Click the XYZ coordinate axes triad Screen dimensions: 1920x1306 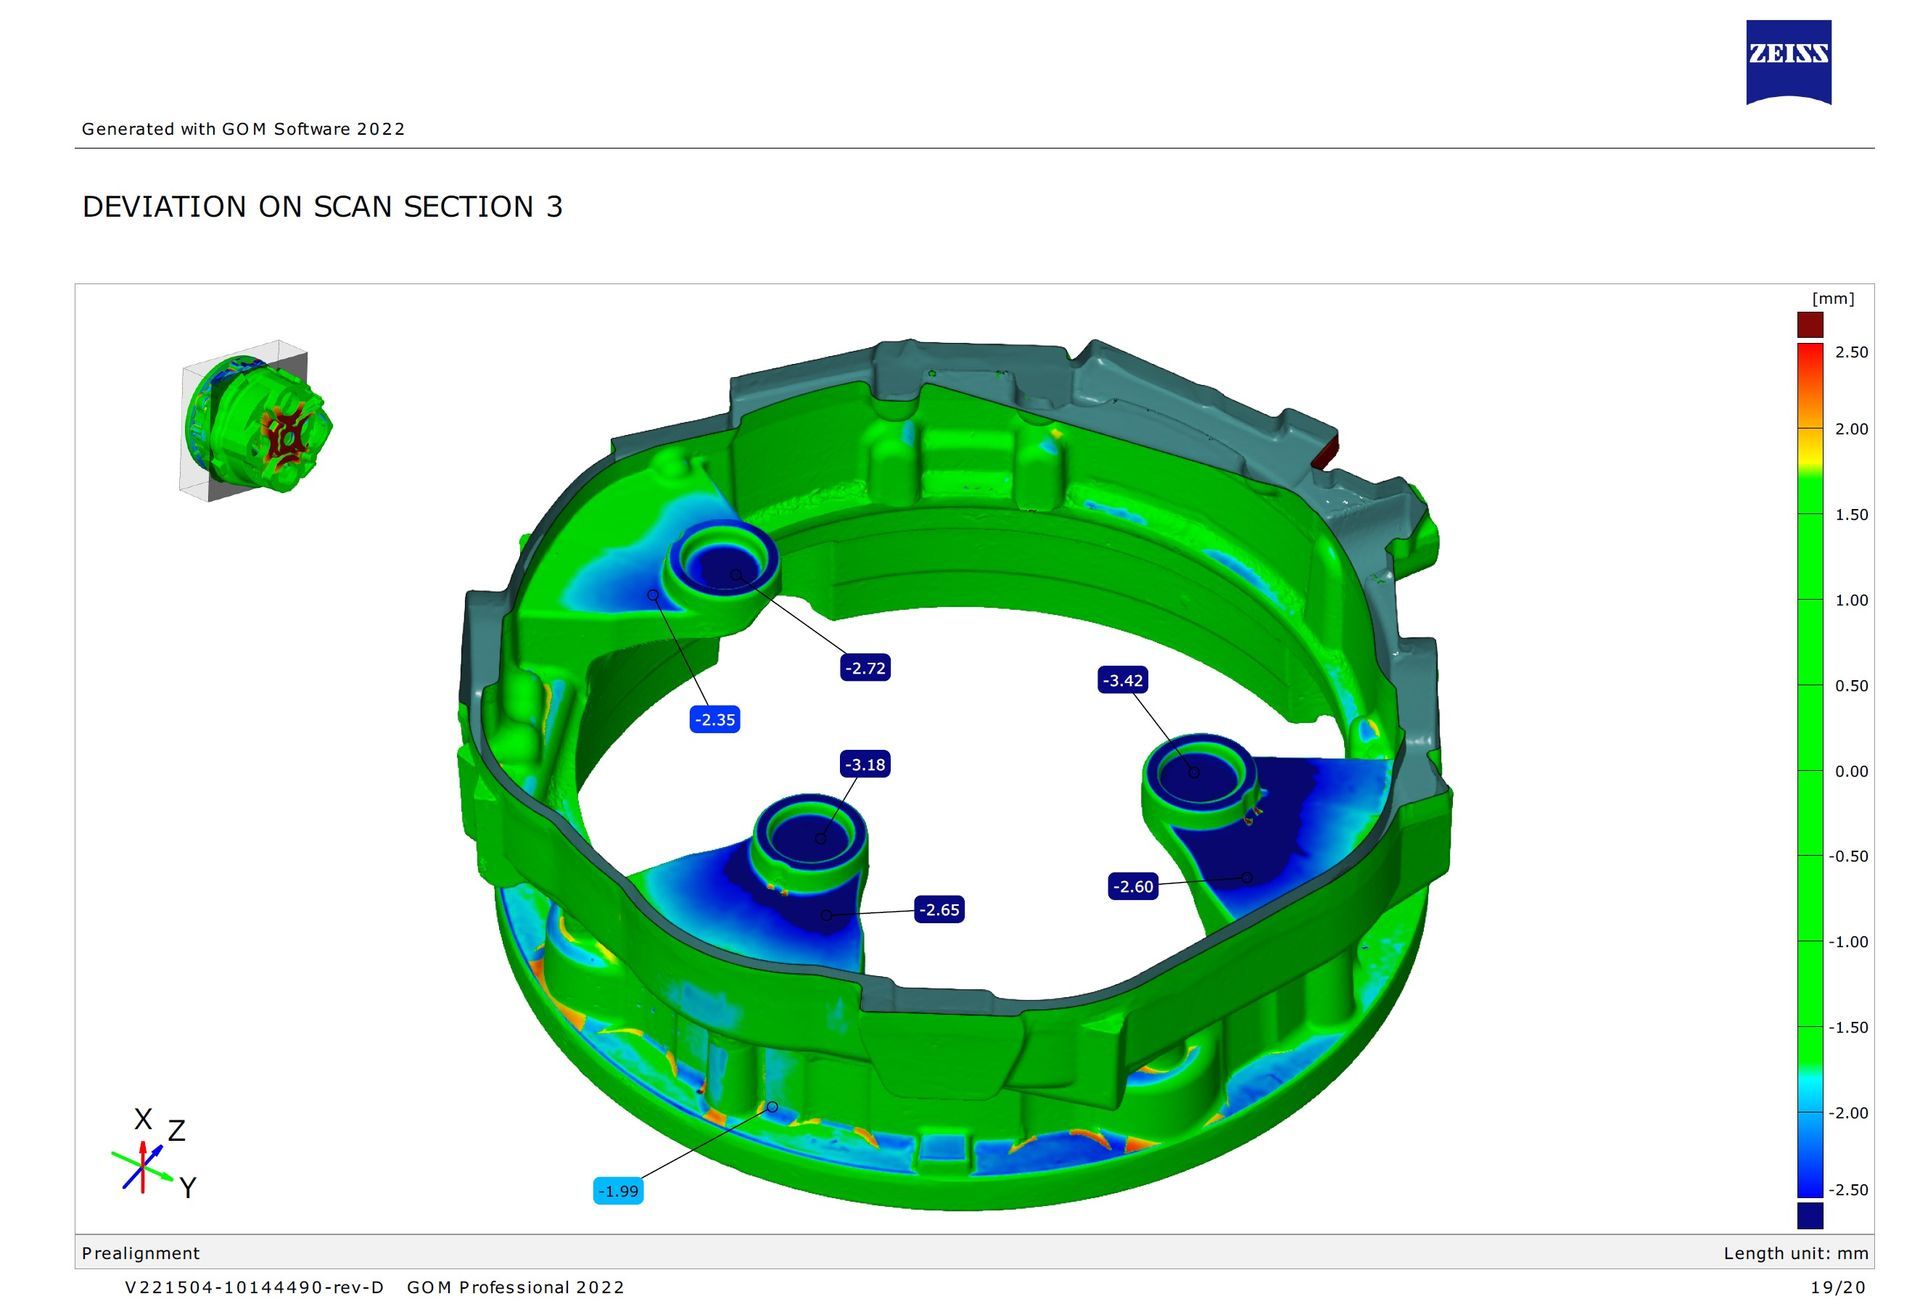point(155,1153)
